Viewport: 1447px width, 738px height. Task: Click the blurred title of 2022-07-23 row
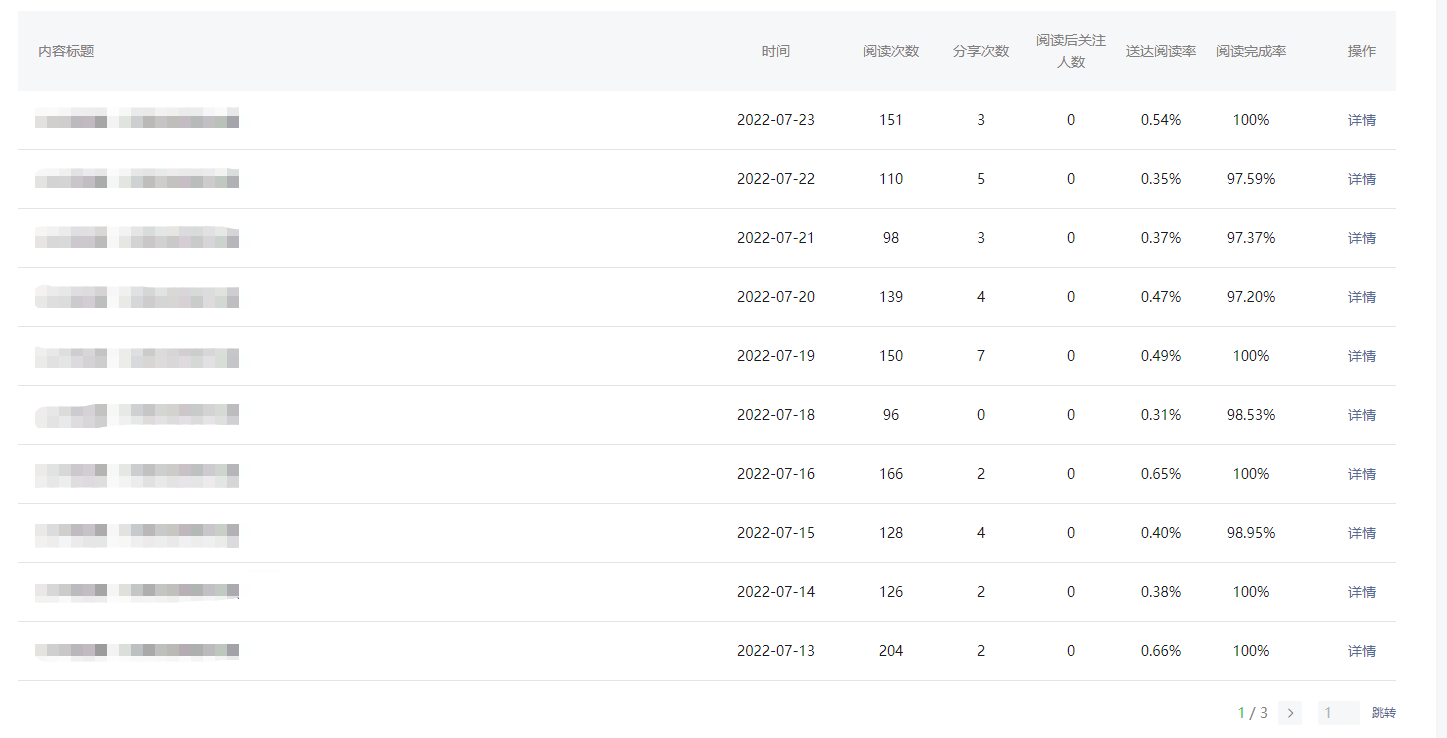pos(137,120)
